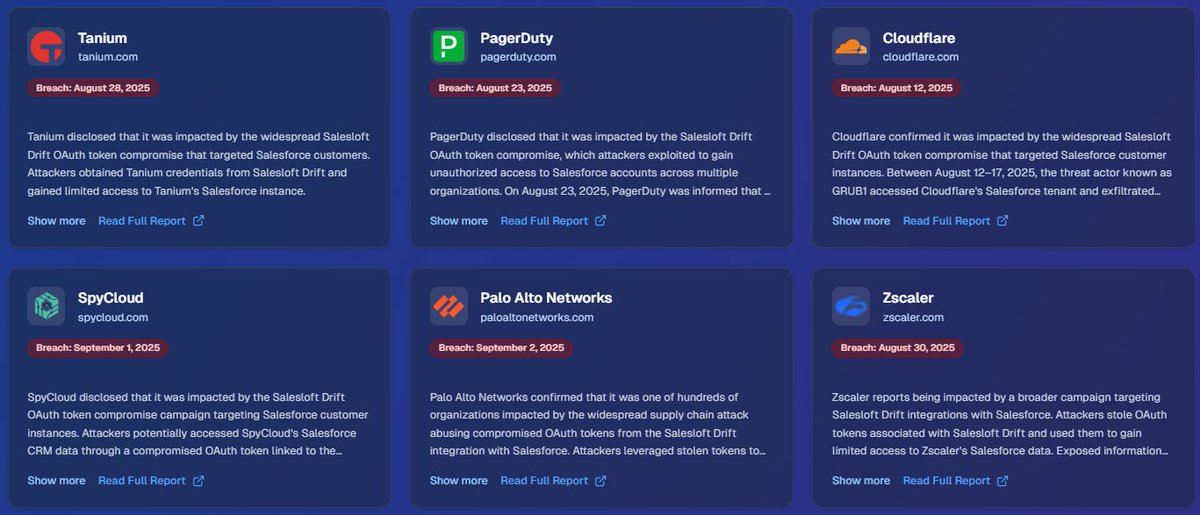Viewport: 1200px width, 515px height.
Task: Click the Breach: August 30, 2025 badge
Action: (898, 348)
